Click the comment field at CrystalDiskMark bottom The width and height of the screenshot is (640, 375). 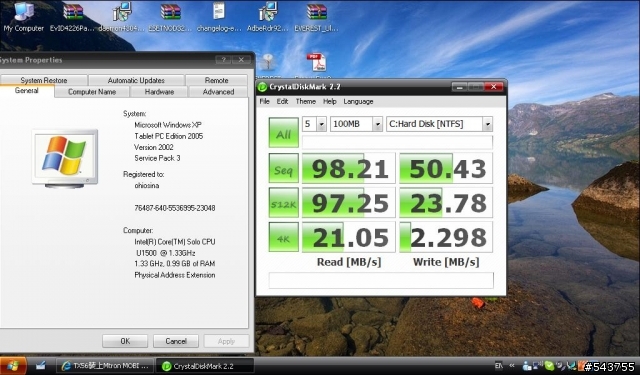coord(381,280)
